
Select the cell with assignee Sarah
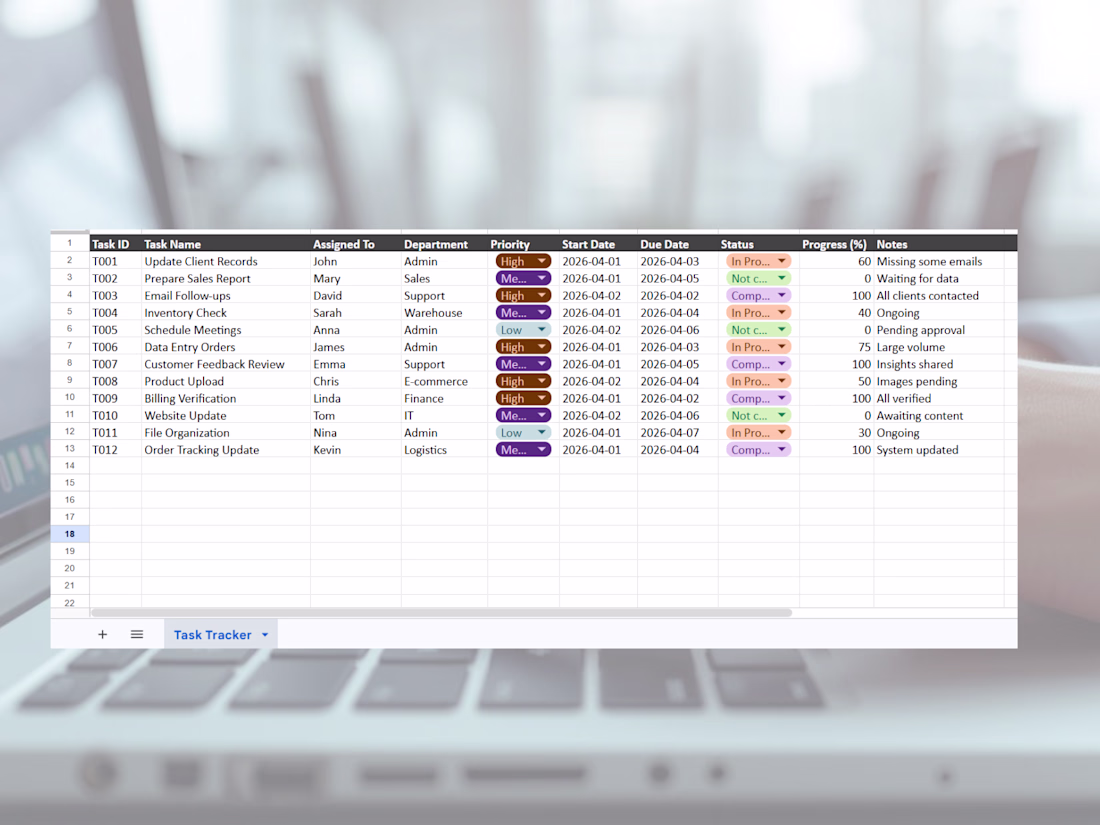tap(356, 313)
